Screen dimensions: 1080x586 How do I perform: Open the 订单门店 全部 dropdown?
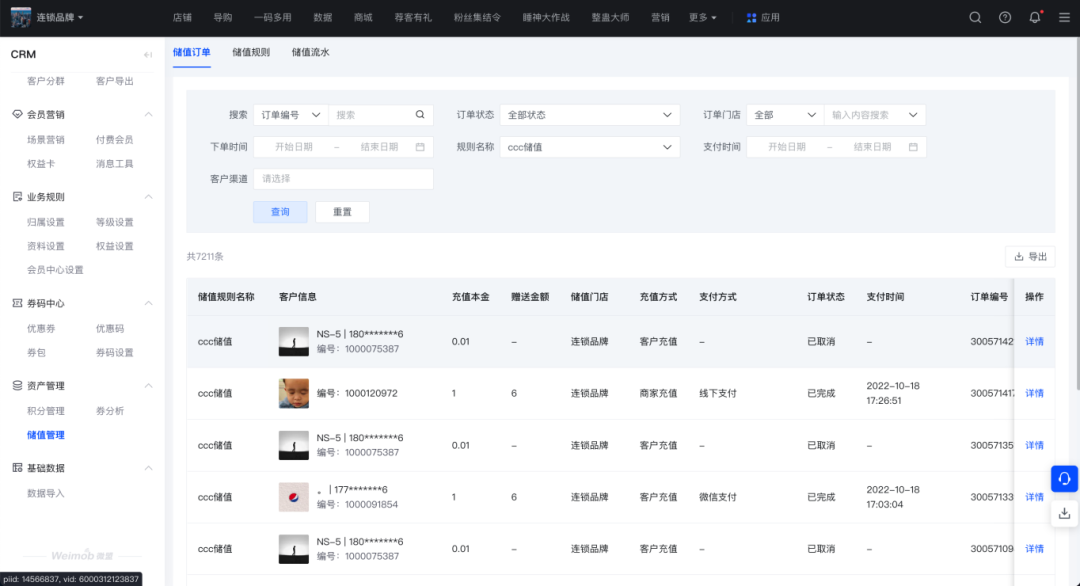pos(785,114)
